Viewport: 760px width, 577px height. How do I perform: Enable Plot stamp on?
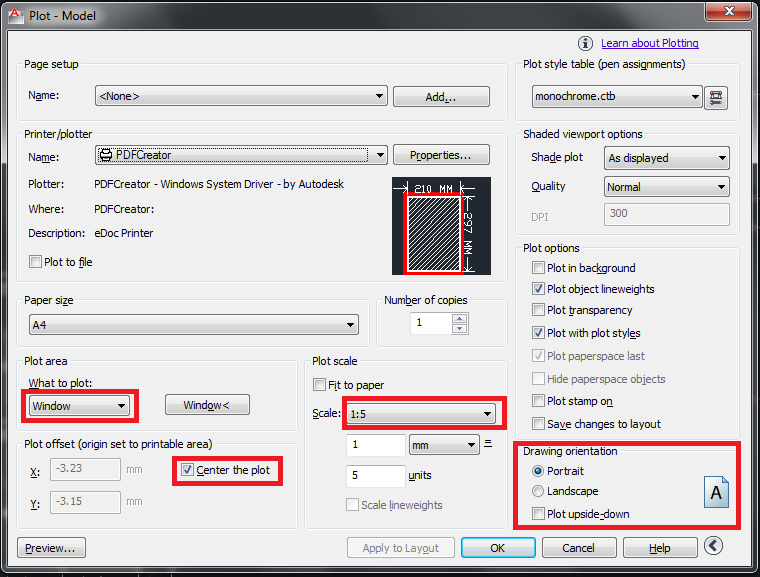[x=538, y=401]
